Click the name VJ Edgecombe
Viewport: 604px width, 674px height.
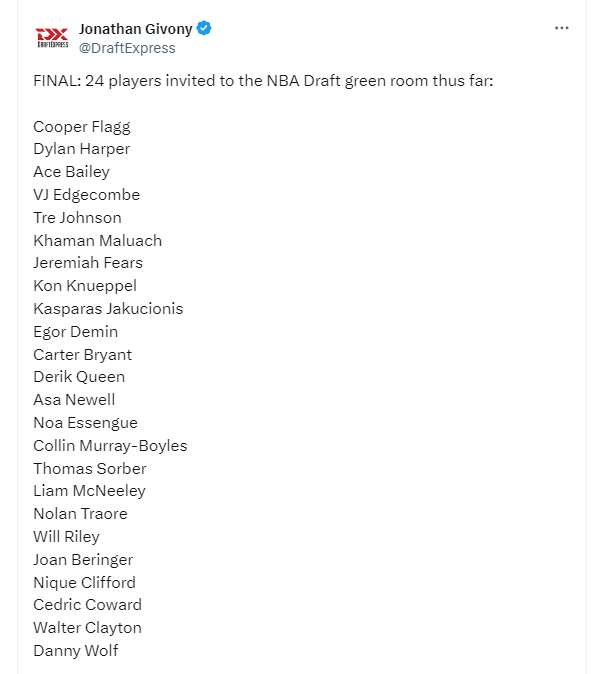point(87,195)
